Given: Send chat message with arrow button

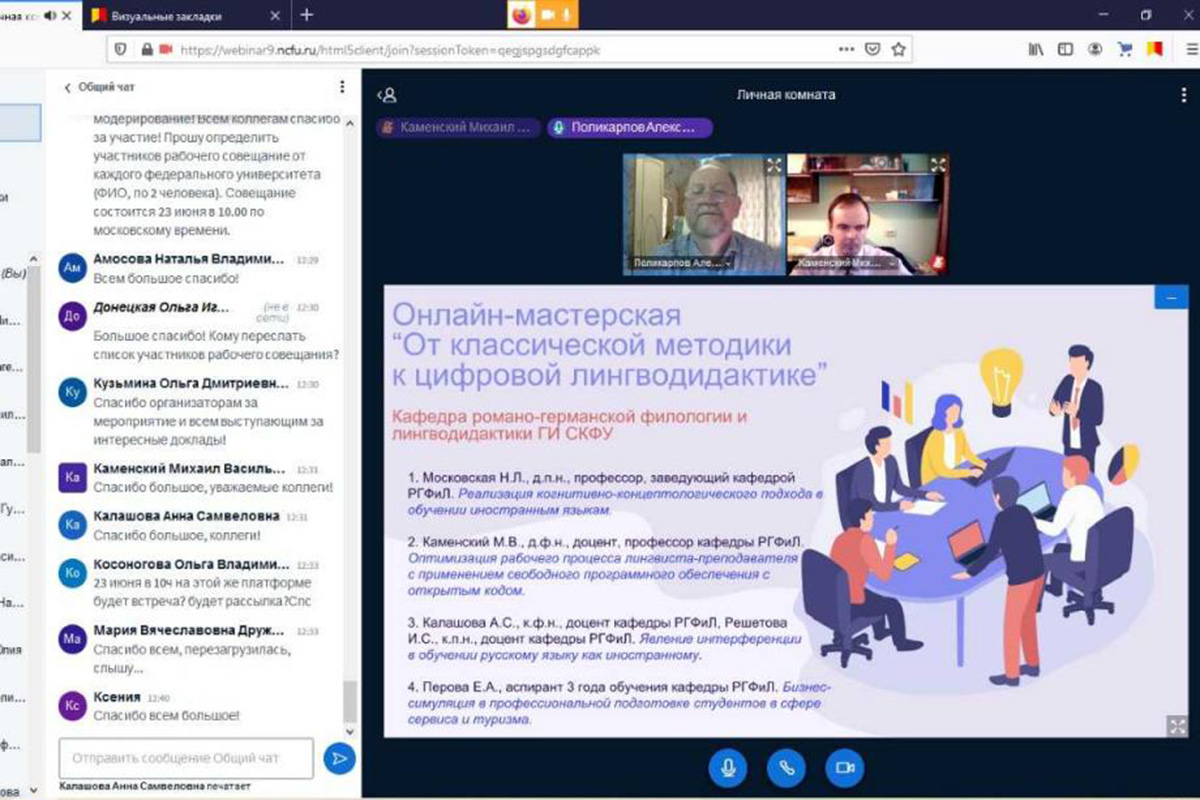Looking at the screenshot, I should click(x=340, y=759).
